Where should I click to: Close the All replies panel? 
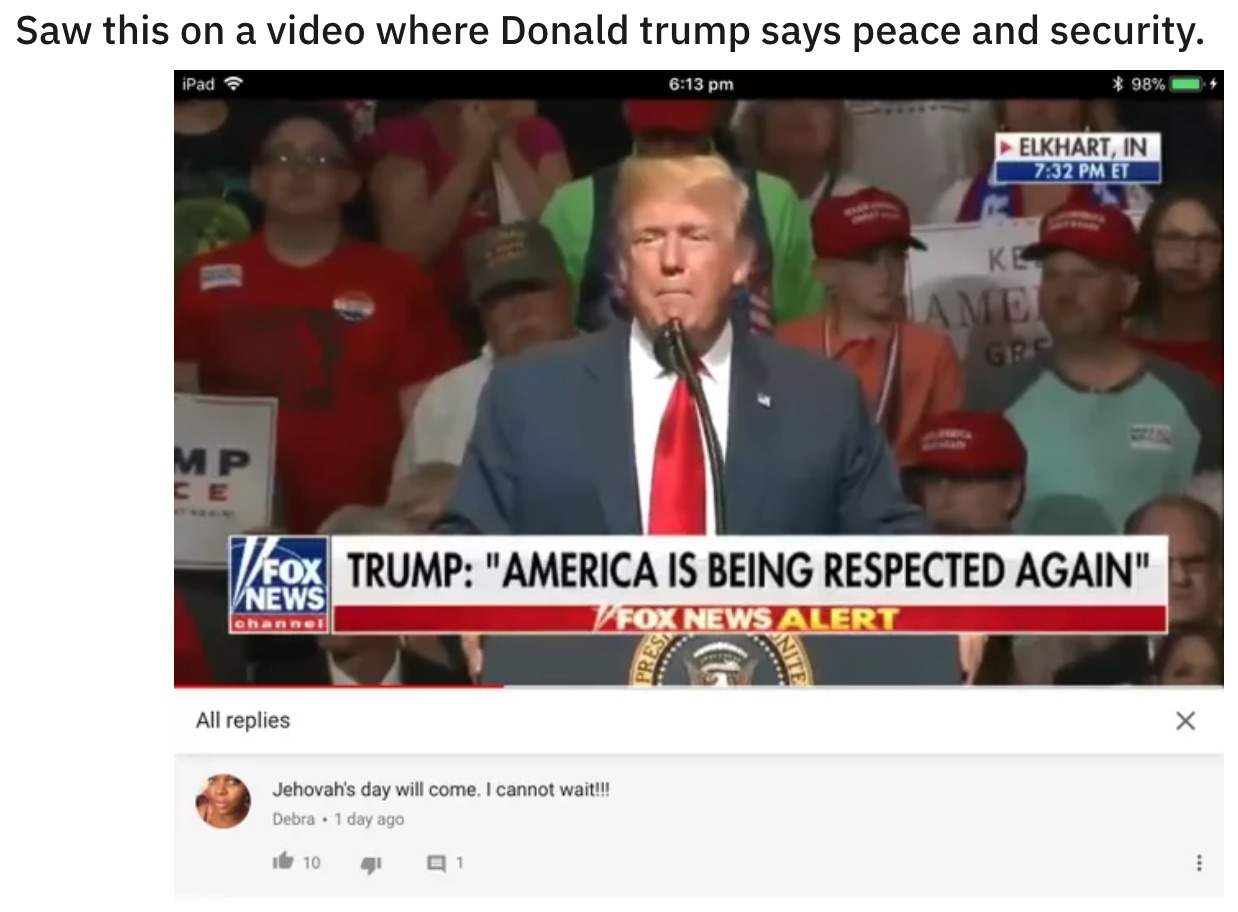click(x=1185, y=720)
